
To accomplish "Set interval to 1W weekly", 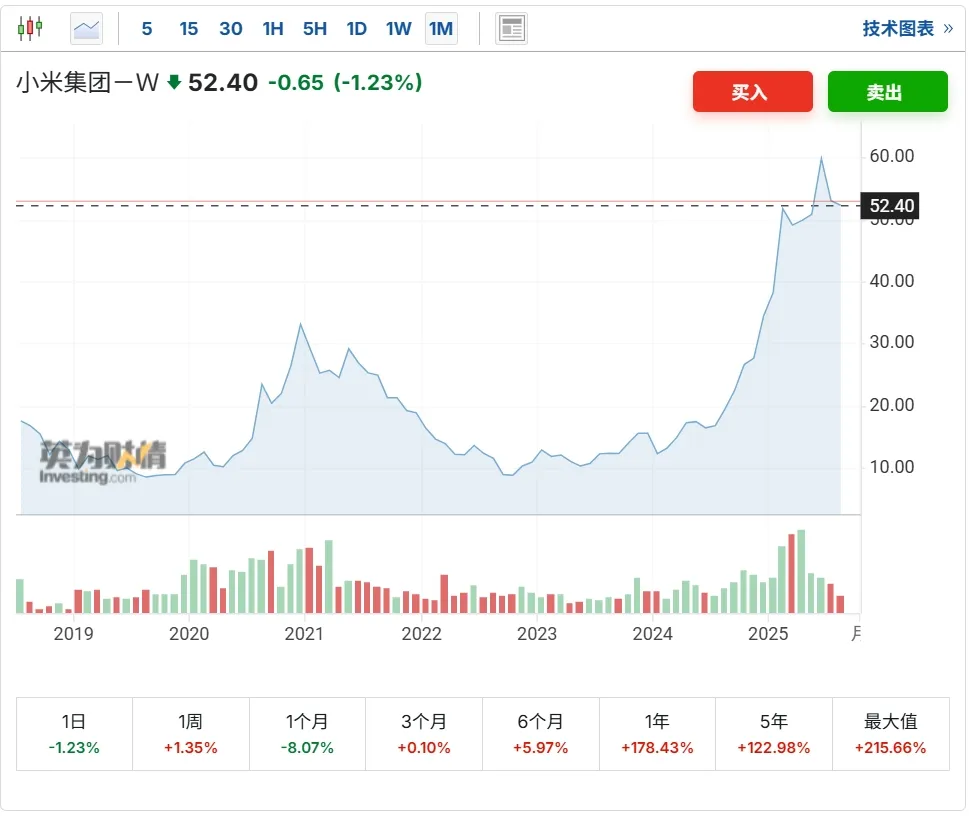I will (399, 29).
